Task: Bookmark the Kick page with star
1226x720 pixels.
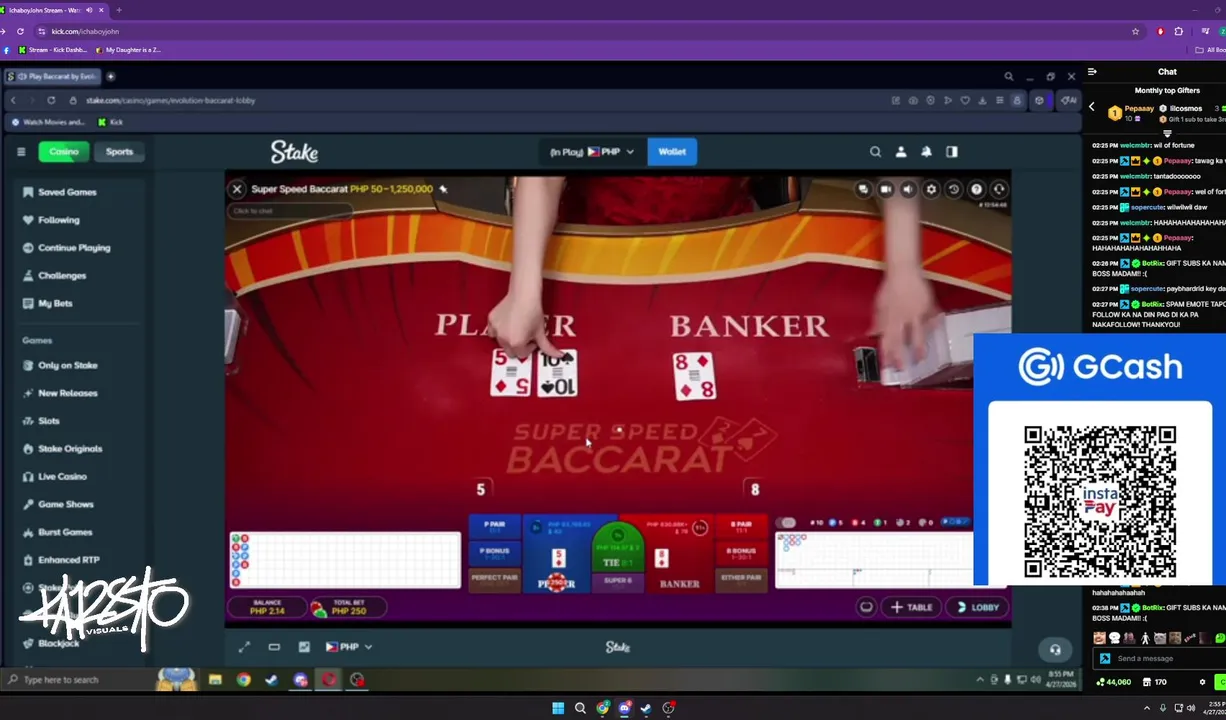Action: pyautogui.click(x=1135, y=31)
